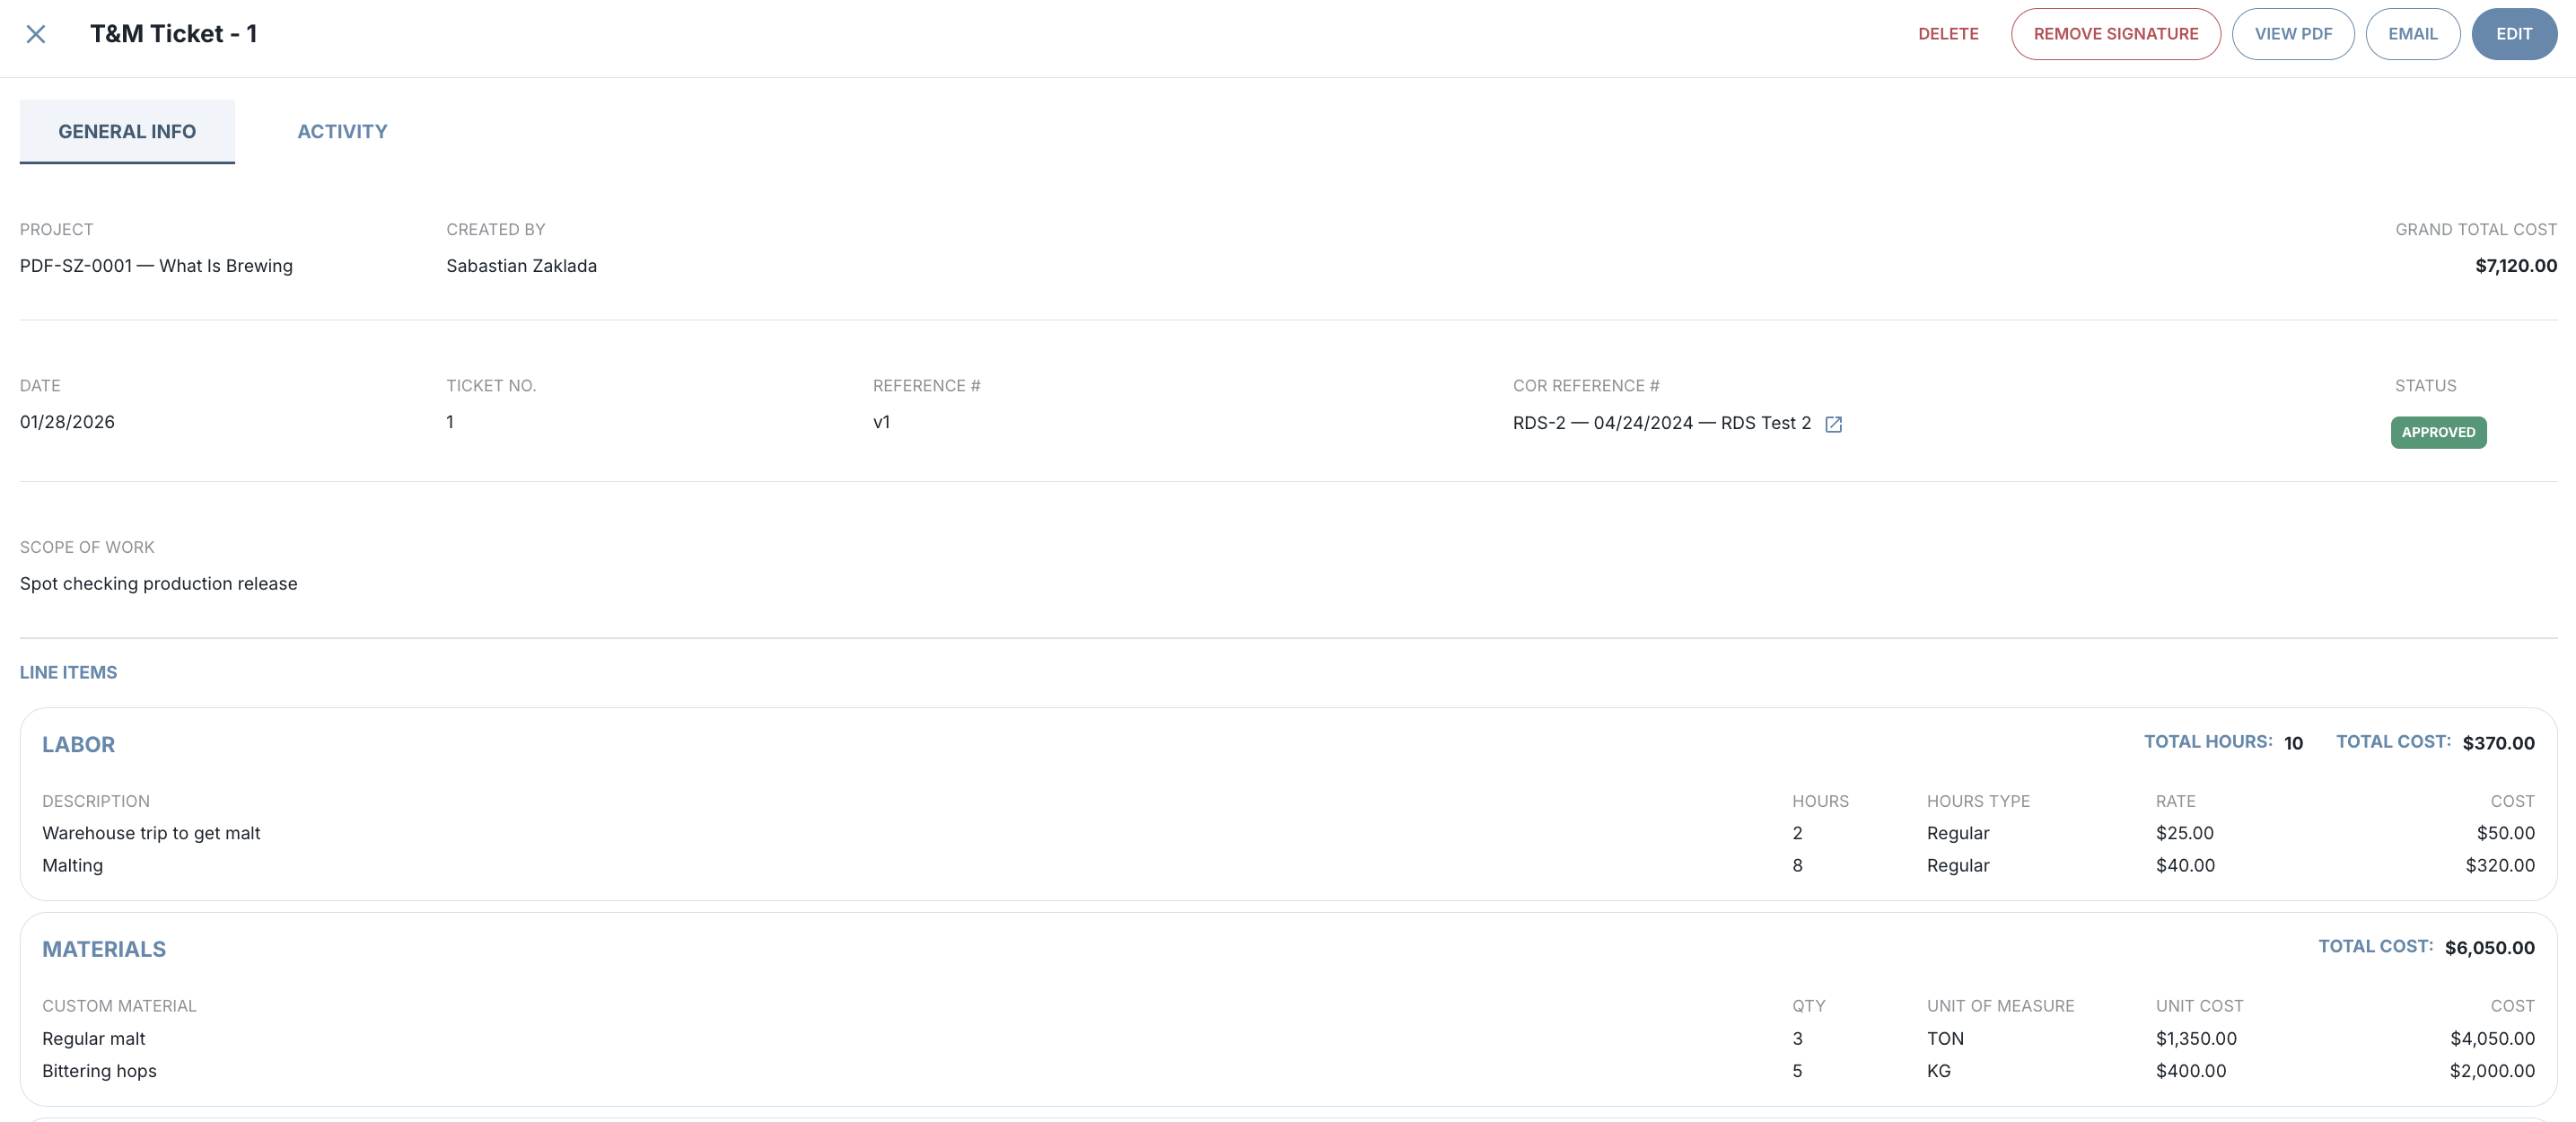Image resolution: width=2576 pixels, height=1122 pixels.
Task: Click REMOVE SIGNATURE button
Action: coord(2115,34)
